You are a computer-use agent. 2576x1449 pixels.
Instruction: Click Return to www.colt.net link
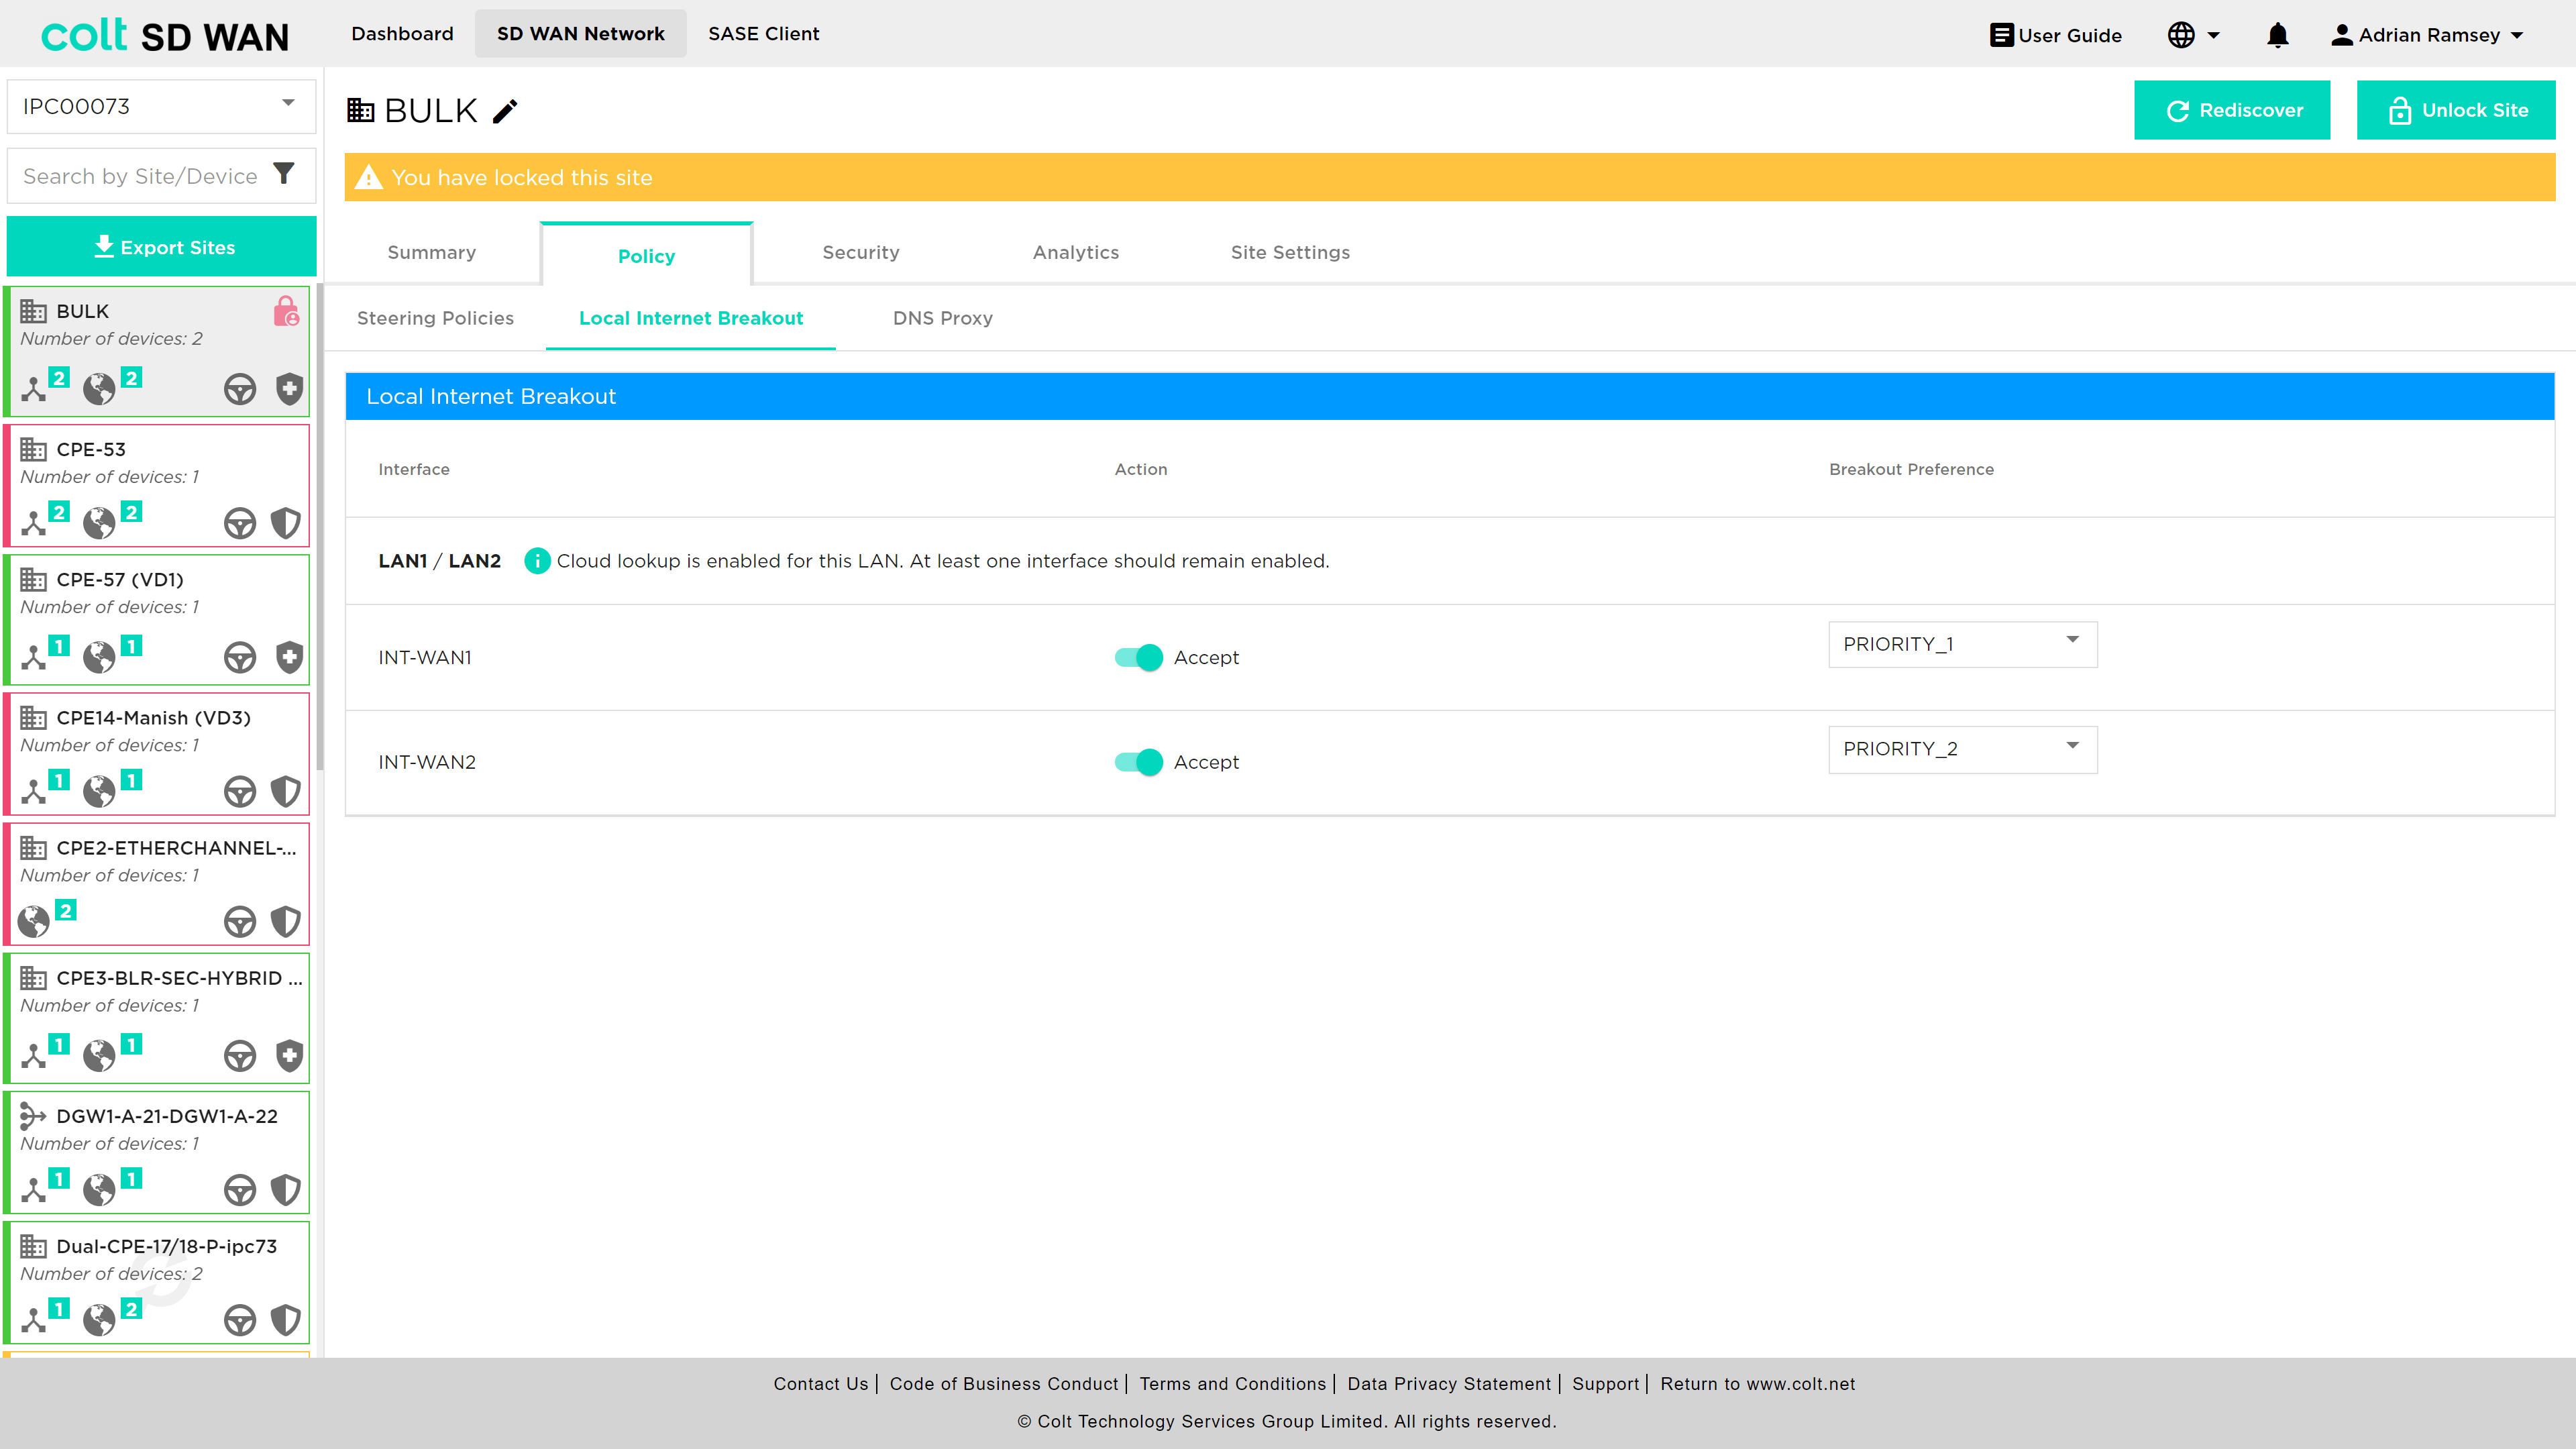(1757, 1383)
